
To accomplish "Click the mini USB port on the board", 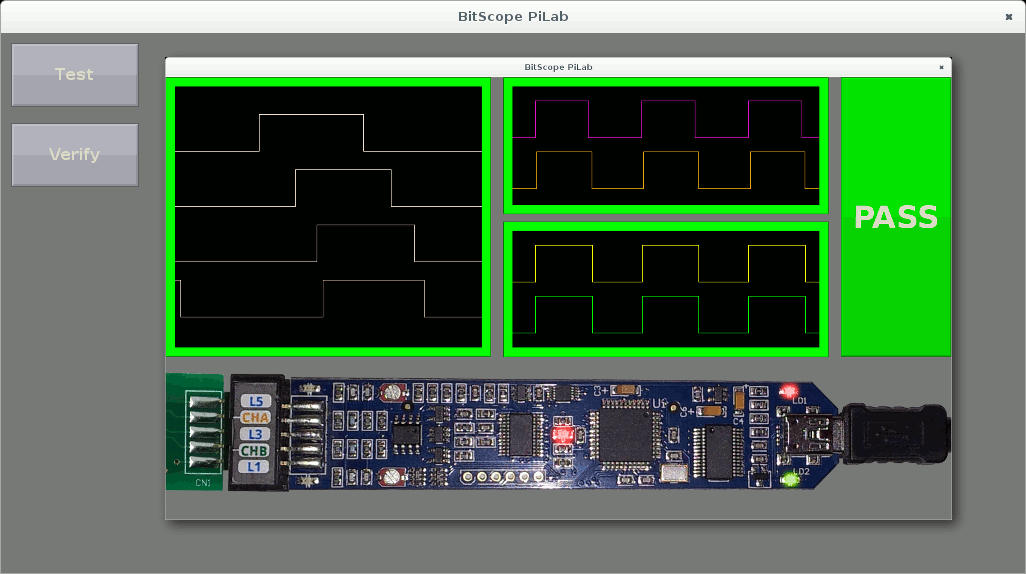I will tap(809, 435).
